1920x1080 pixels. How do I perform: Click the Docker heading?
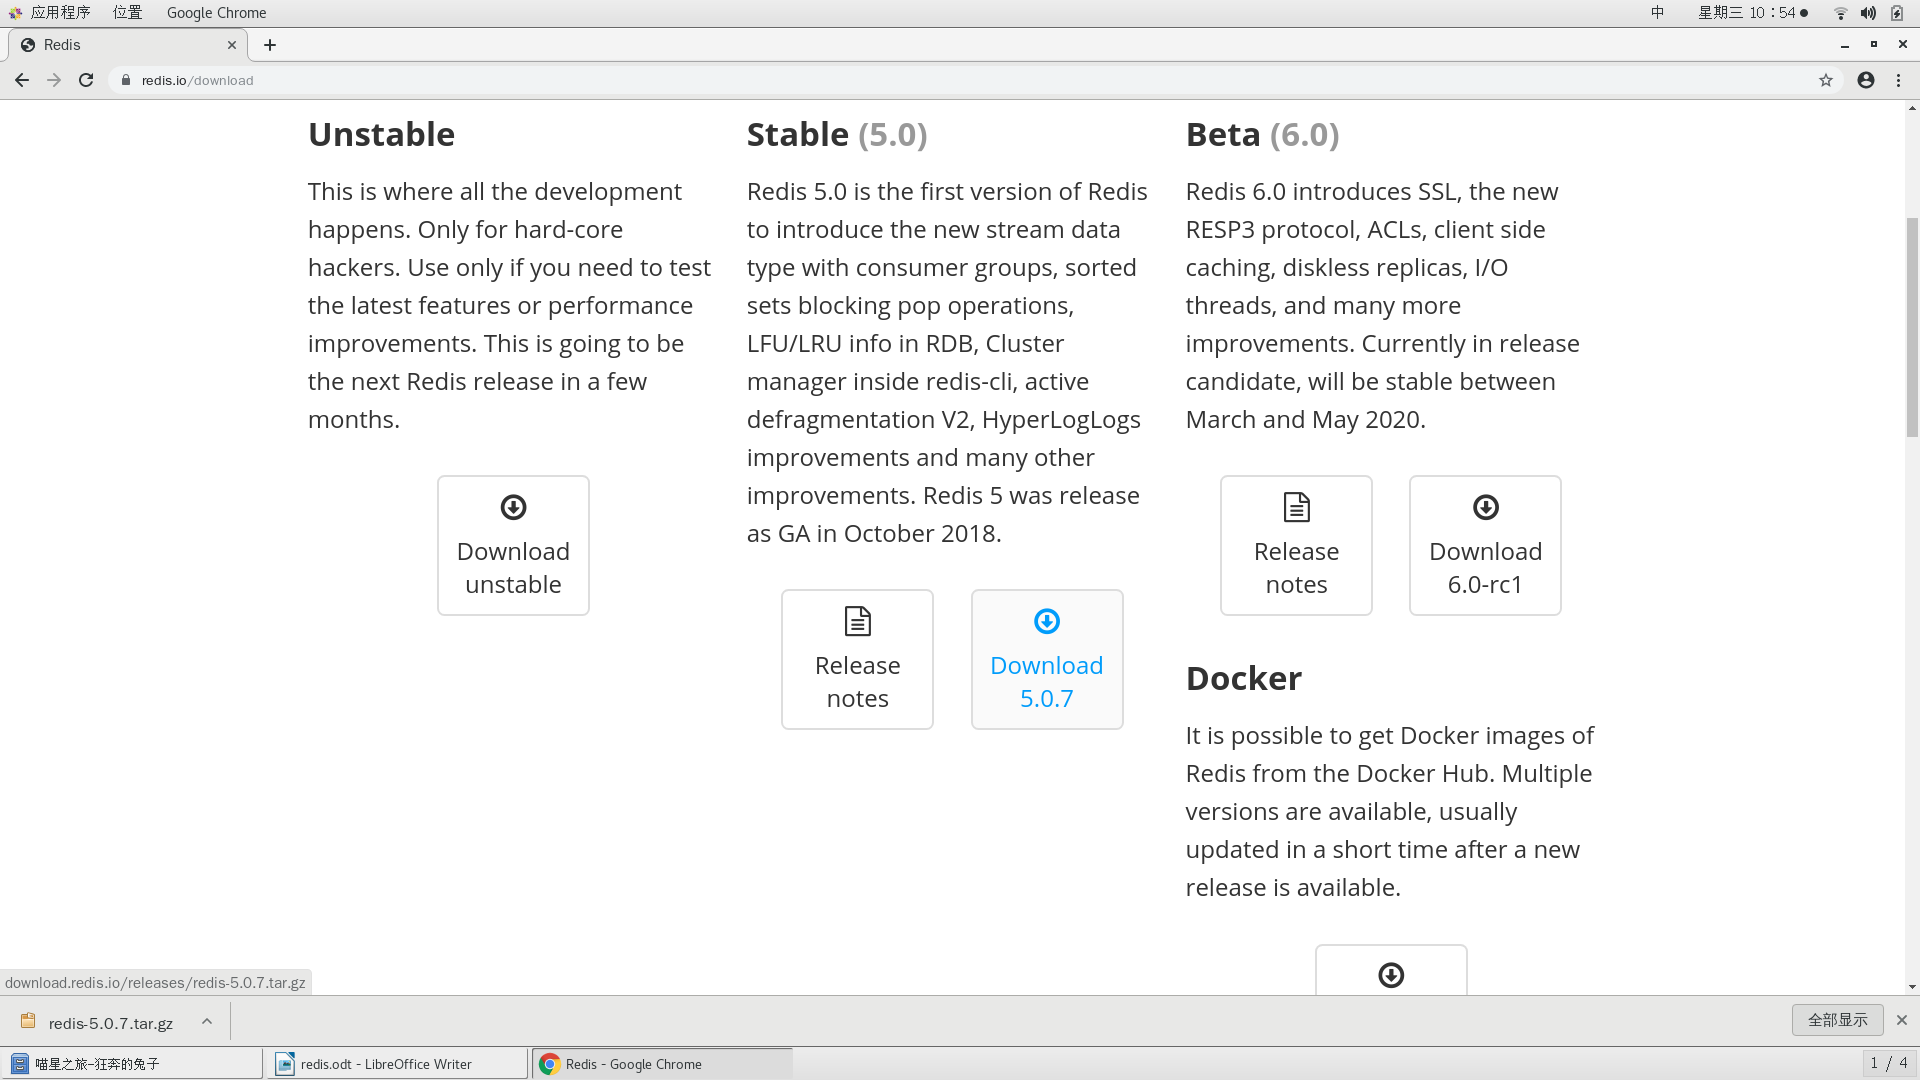[1243, 678]
